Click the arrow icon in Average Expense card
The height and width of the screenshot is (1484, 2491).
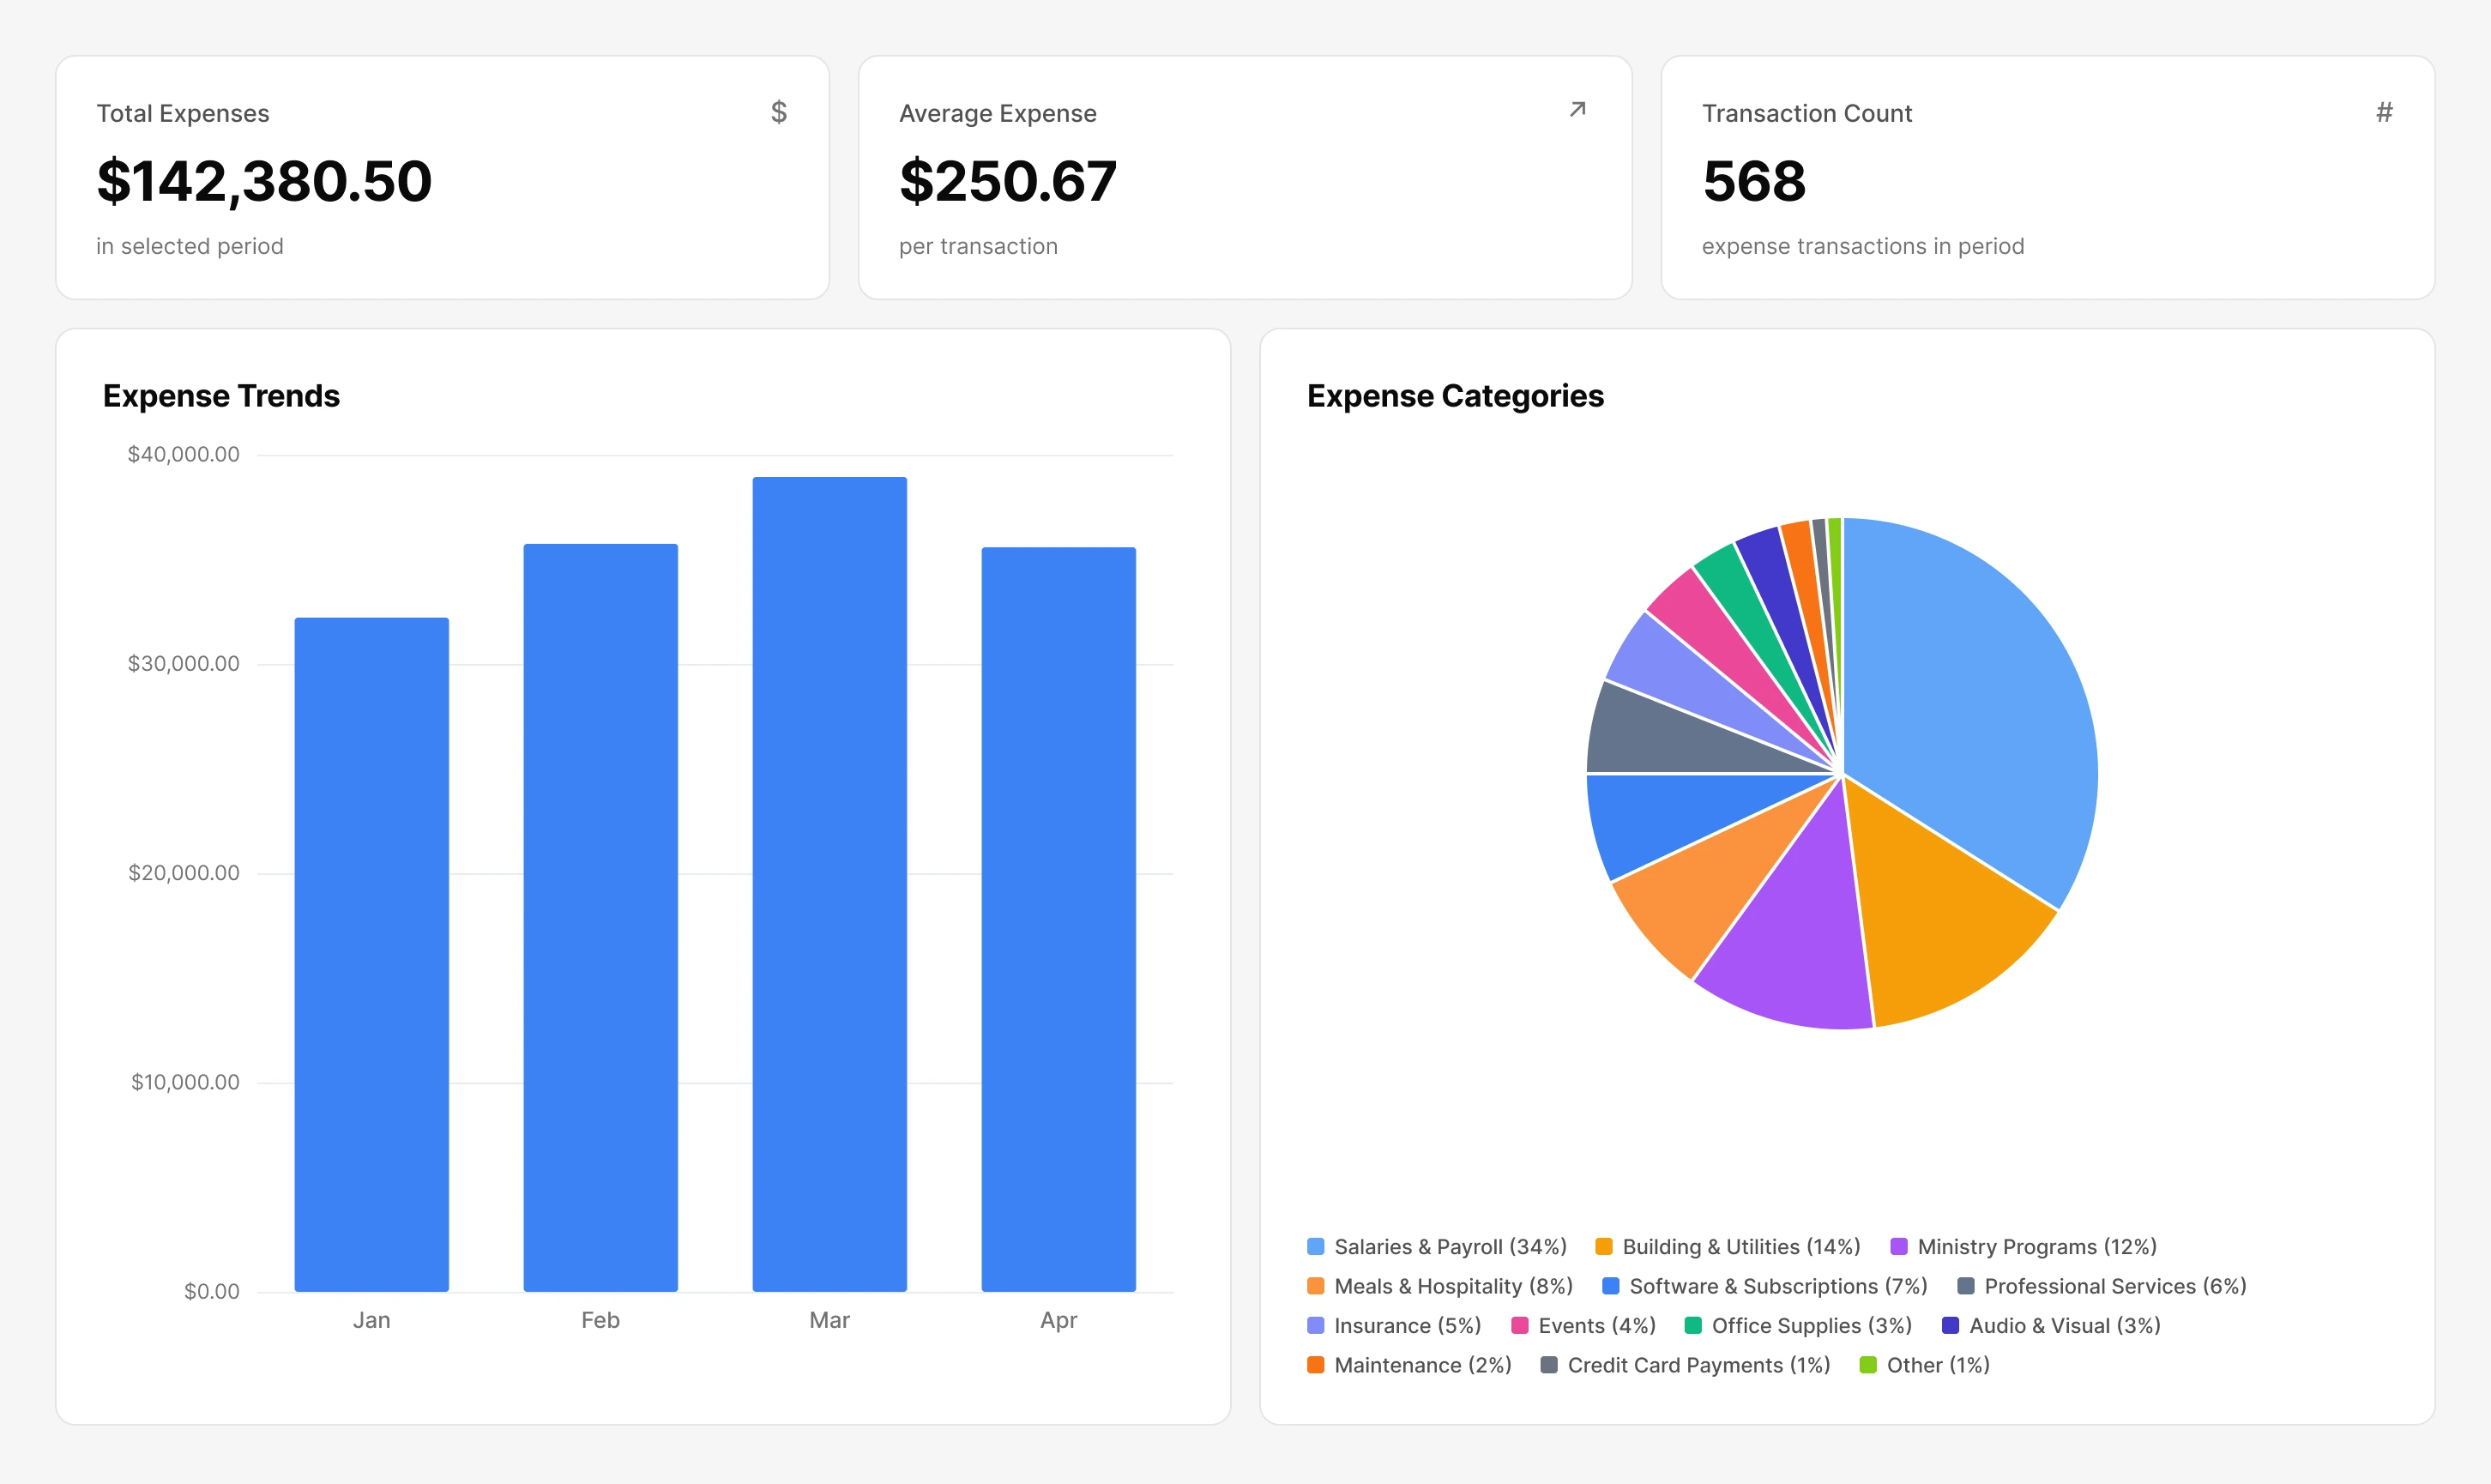1578,109
